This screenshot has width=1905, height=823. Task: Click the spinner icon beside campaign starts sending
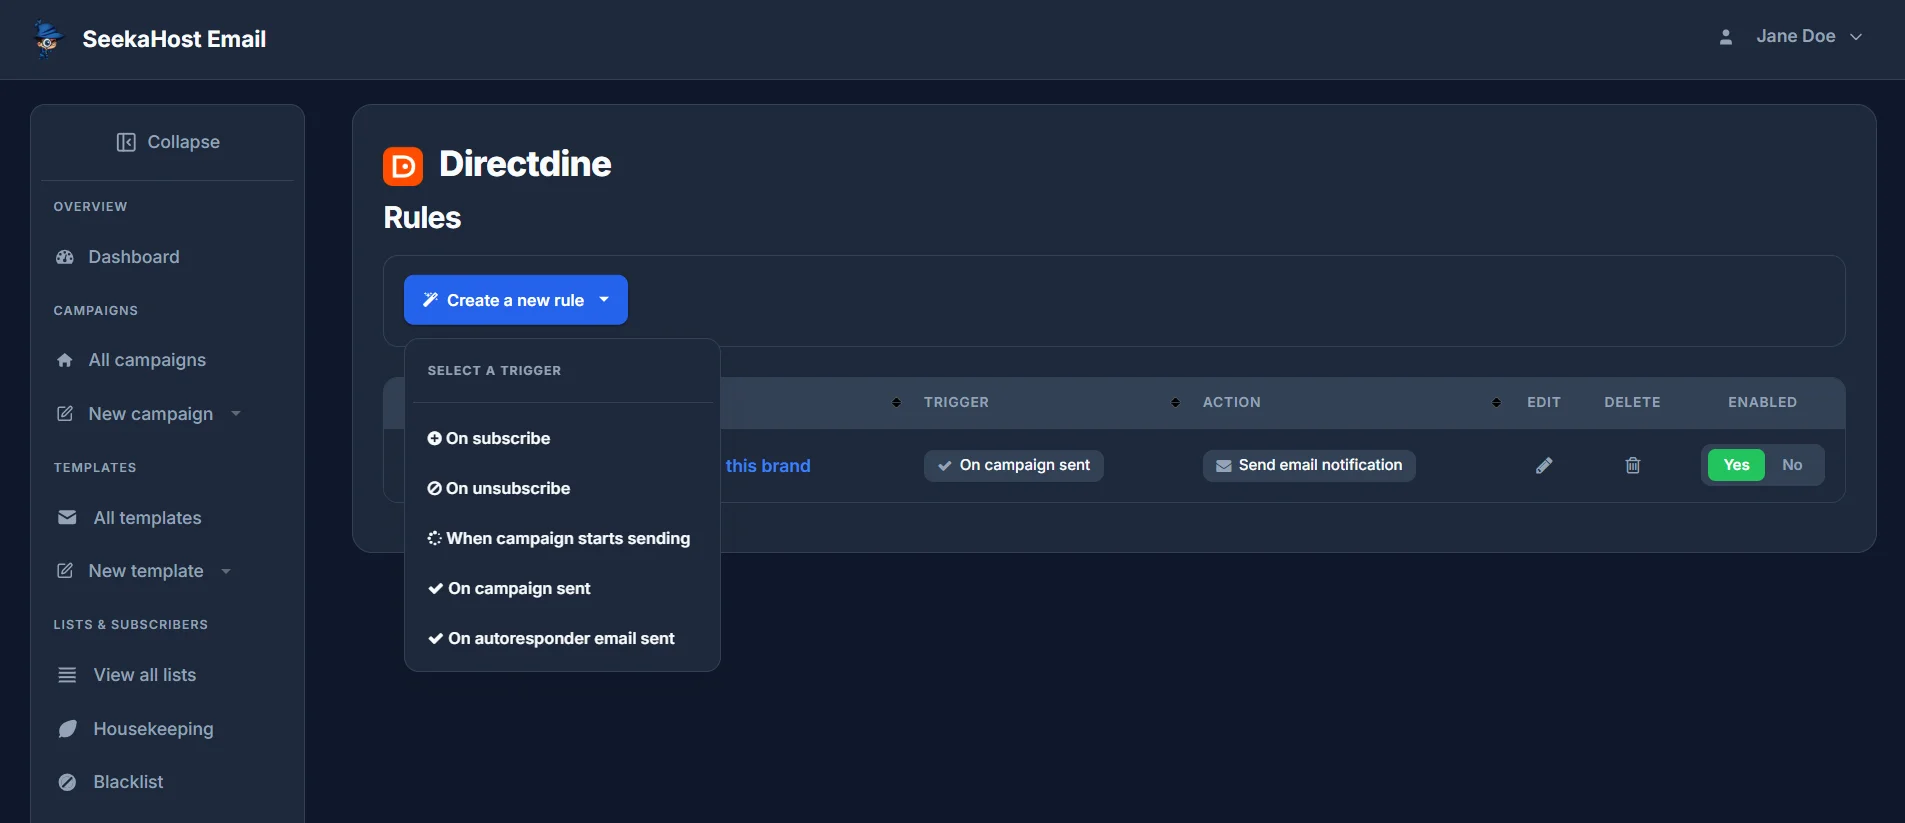[x=434, y=538]
